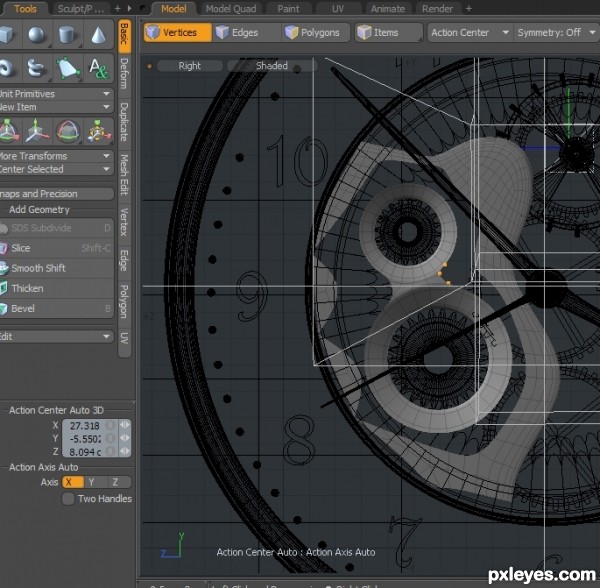This screenshot has width=600, height=588.
Task: Click the Bevel tool
Action: pyautogui.click(x=56, y=308)
